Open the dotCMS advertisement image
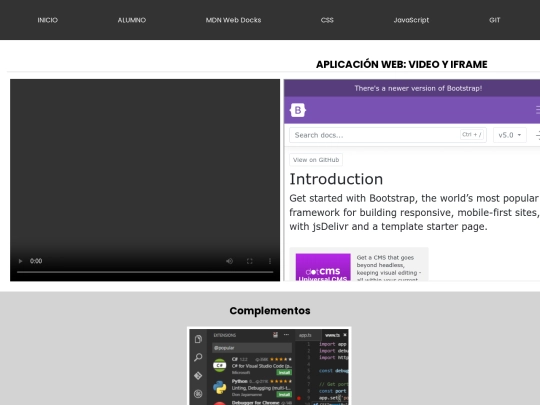 [323, 268]
